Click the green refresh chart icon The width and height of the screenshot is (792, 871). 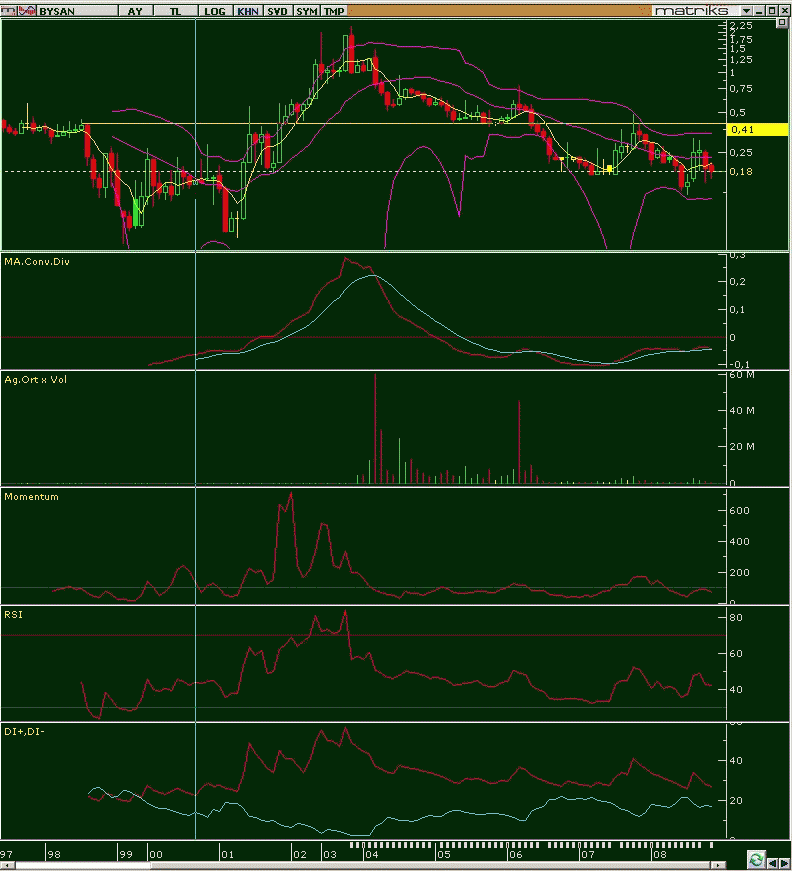coord(755,859)
